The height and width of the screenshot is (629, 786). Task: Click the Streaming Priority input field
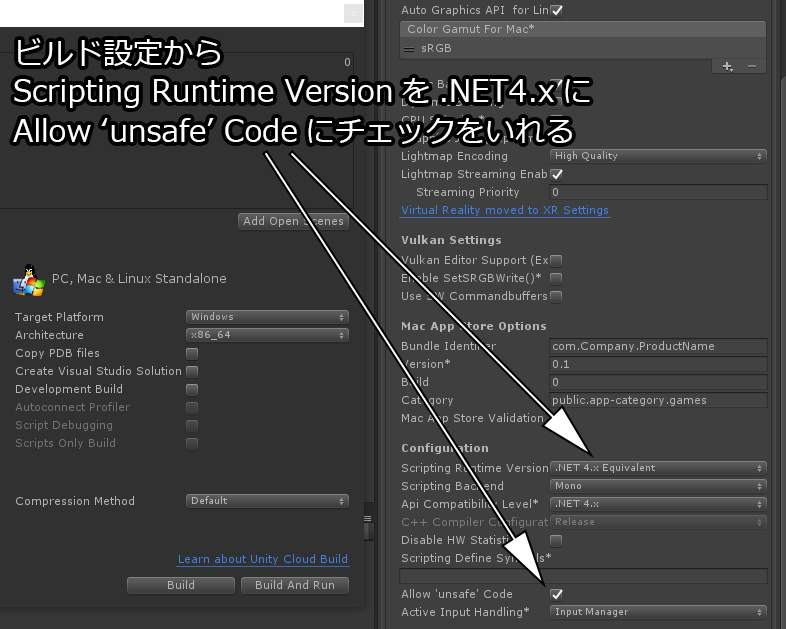click(x=658, y=192)
